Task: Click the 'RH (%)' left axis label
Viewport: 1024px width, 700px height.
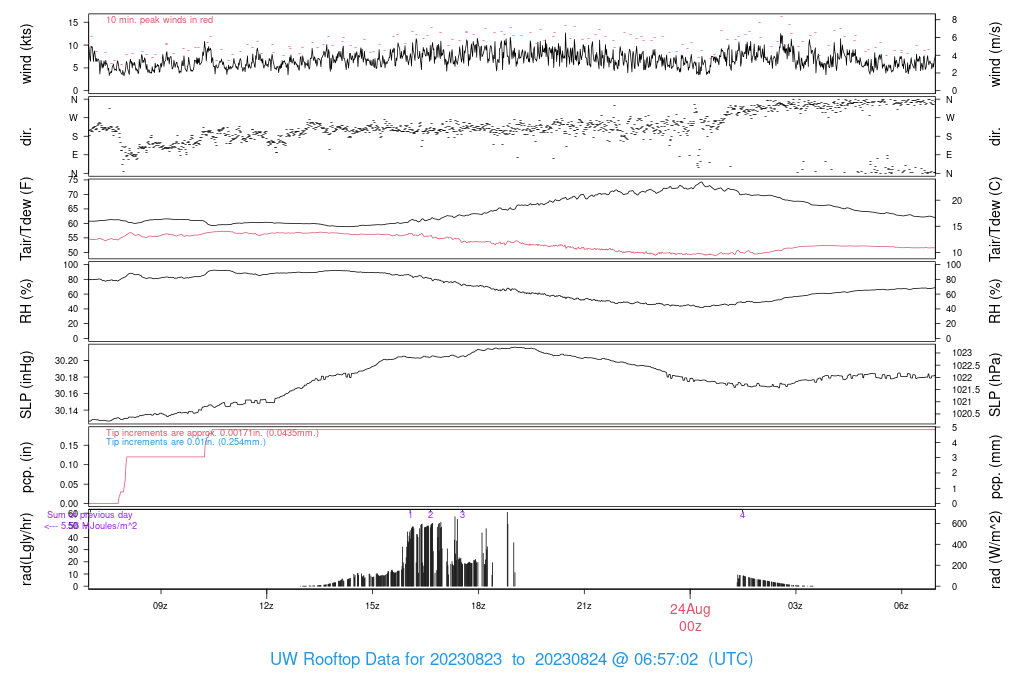Action: click(x=26, y=301)
